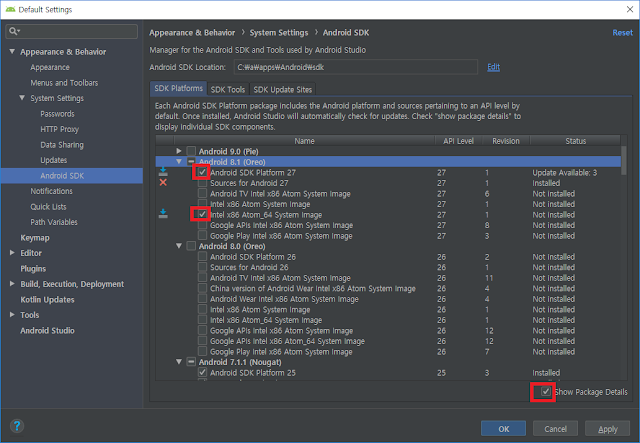Switch to SDK Tools tab
Viewport: 640px width, 443px height.
[227, 89]
